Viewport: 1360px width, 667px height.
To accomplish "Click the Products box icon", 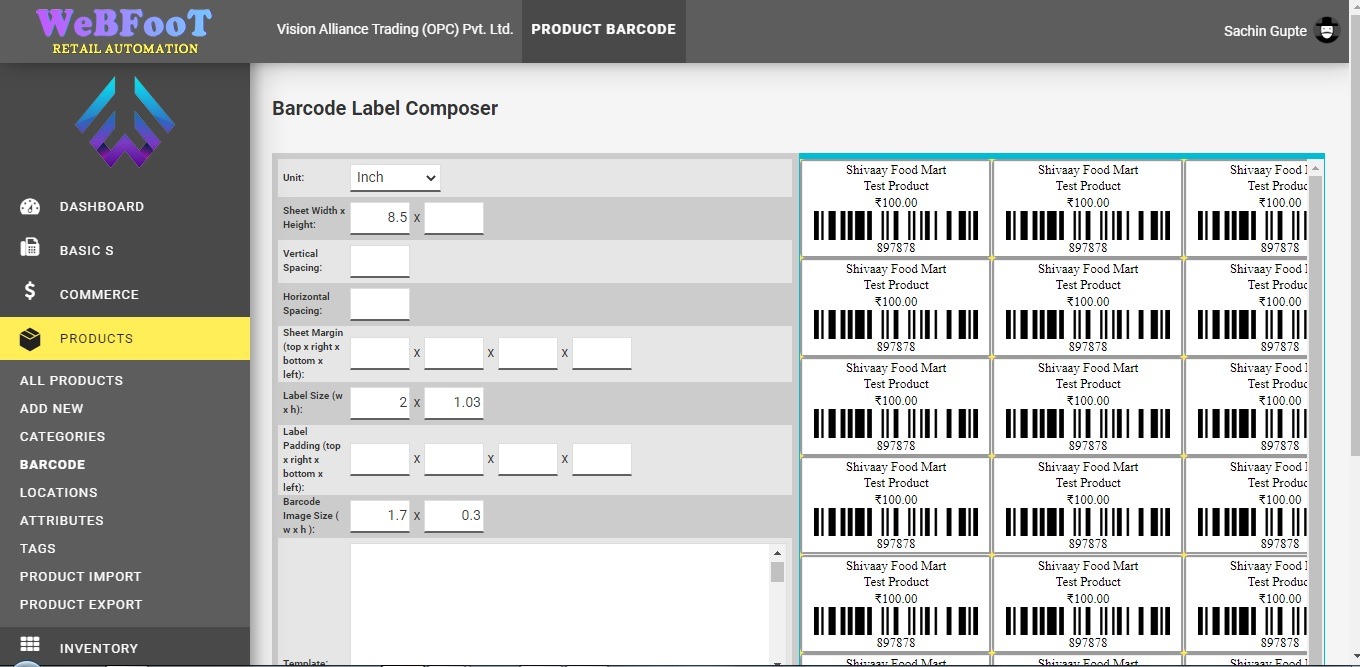I will [x=30, y=339].
